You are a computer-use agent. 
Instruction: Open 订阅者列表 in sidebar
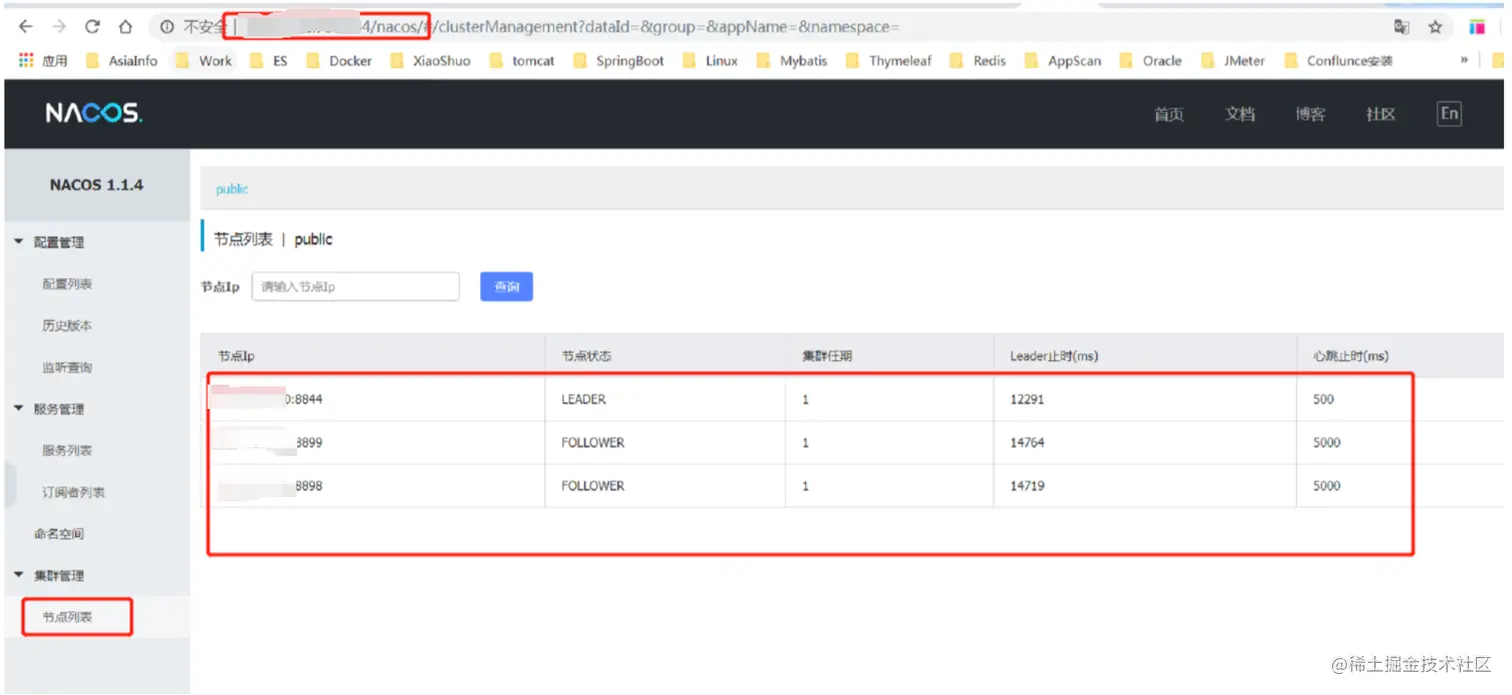tap(73, 493)
